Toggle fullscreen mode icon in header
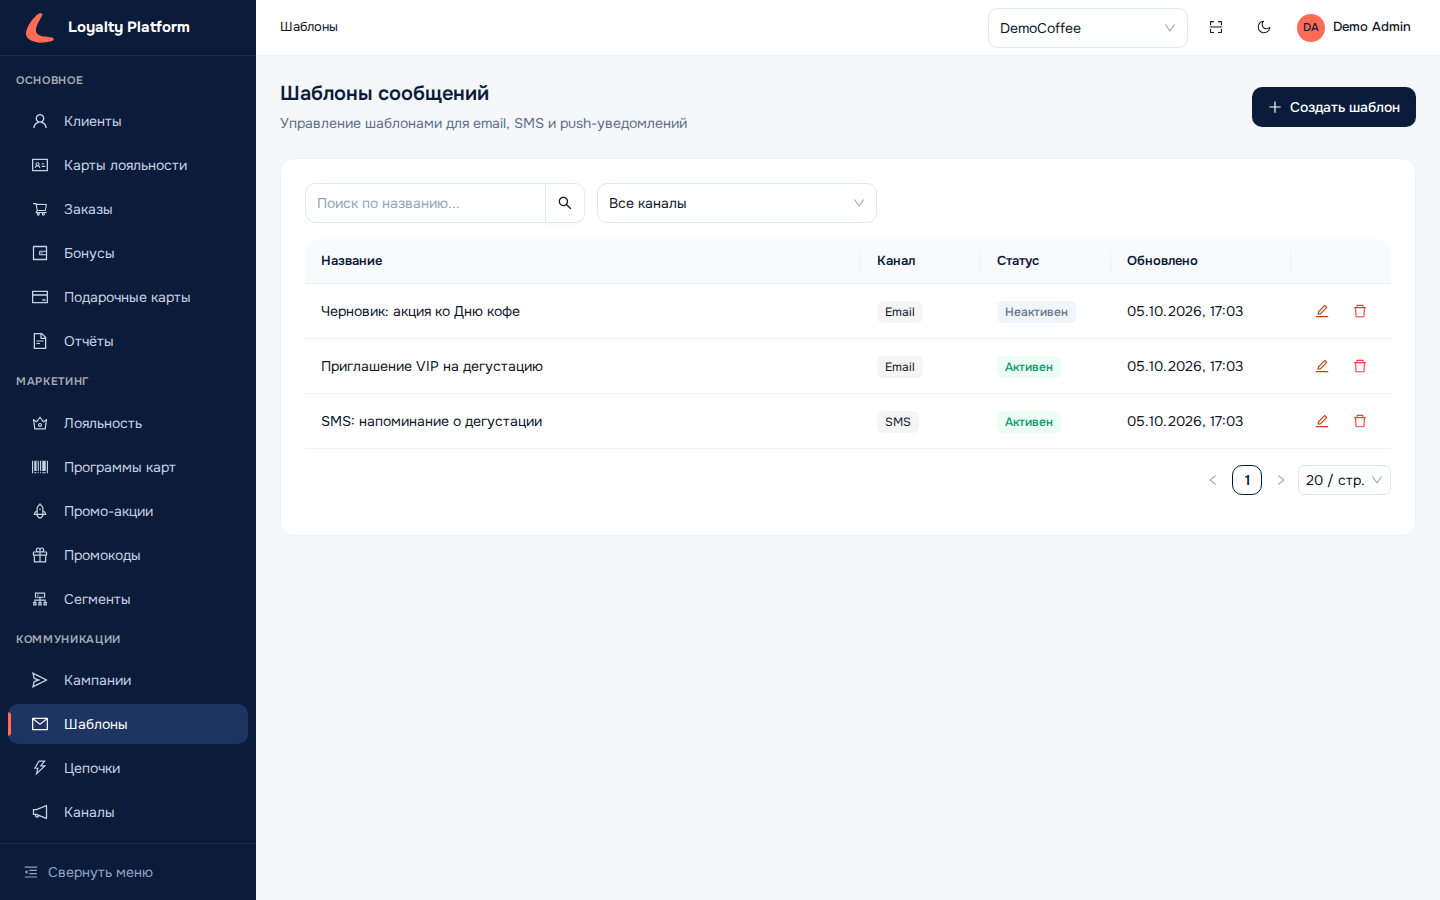The height and width of the screenshot is (900, 1440). 1216,28
